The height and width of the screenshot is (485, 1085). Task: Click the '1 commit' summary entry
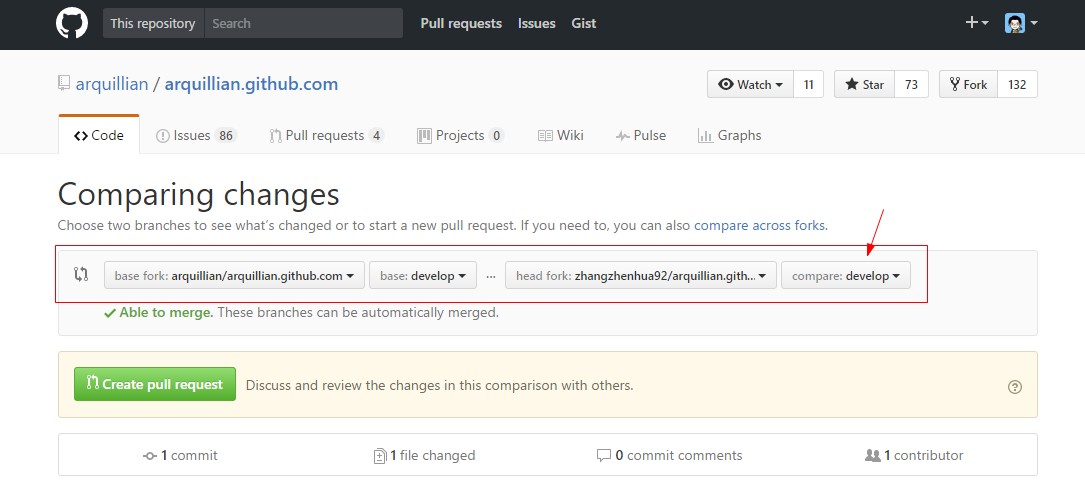point(180,455)
